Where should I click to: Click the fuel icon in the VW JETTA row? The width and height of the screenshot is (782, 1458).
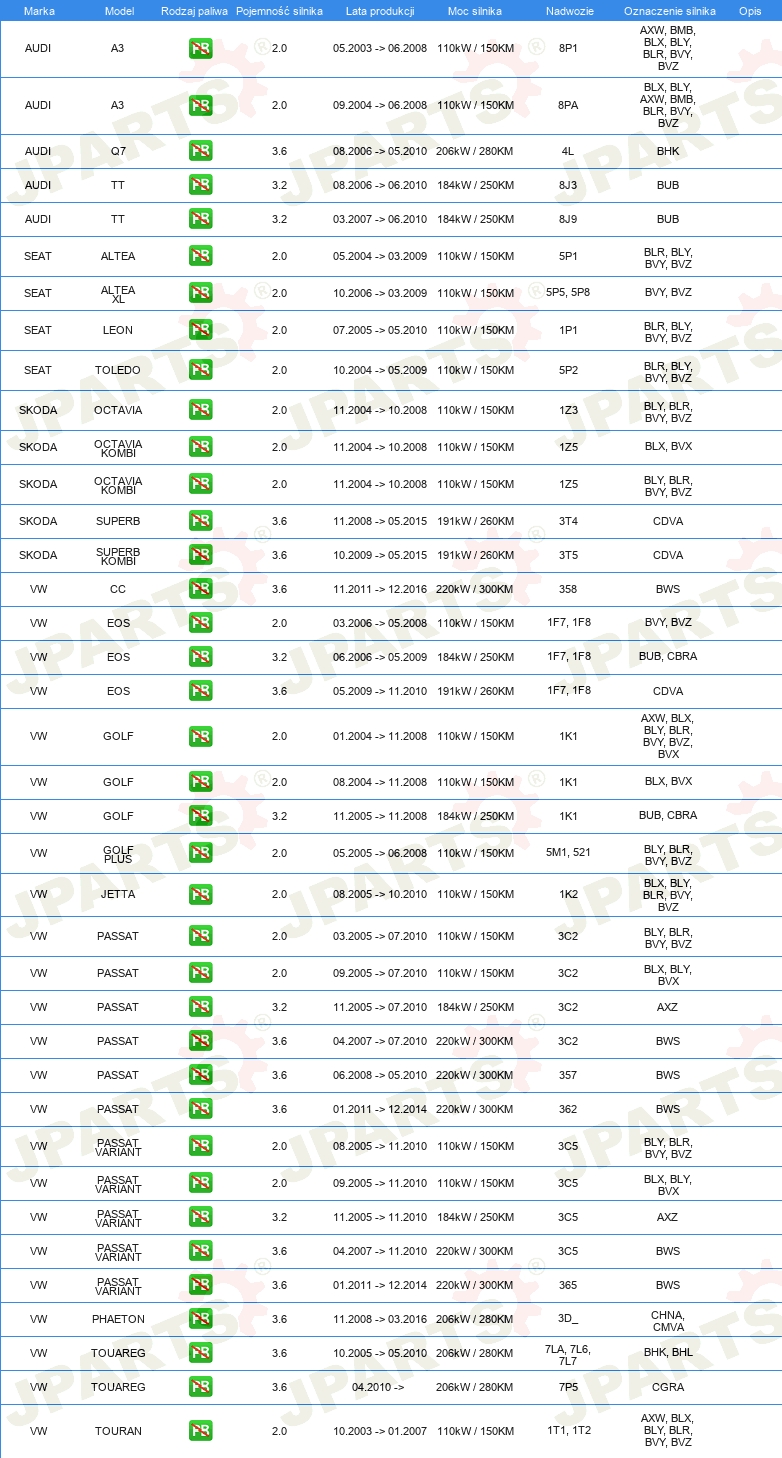point(200,895)
